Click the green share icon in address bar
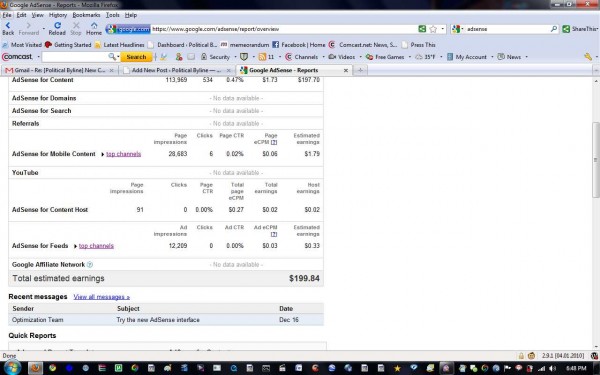 422,29
